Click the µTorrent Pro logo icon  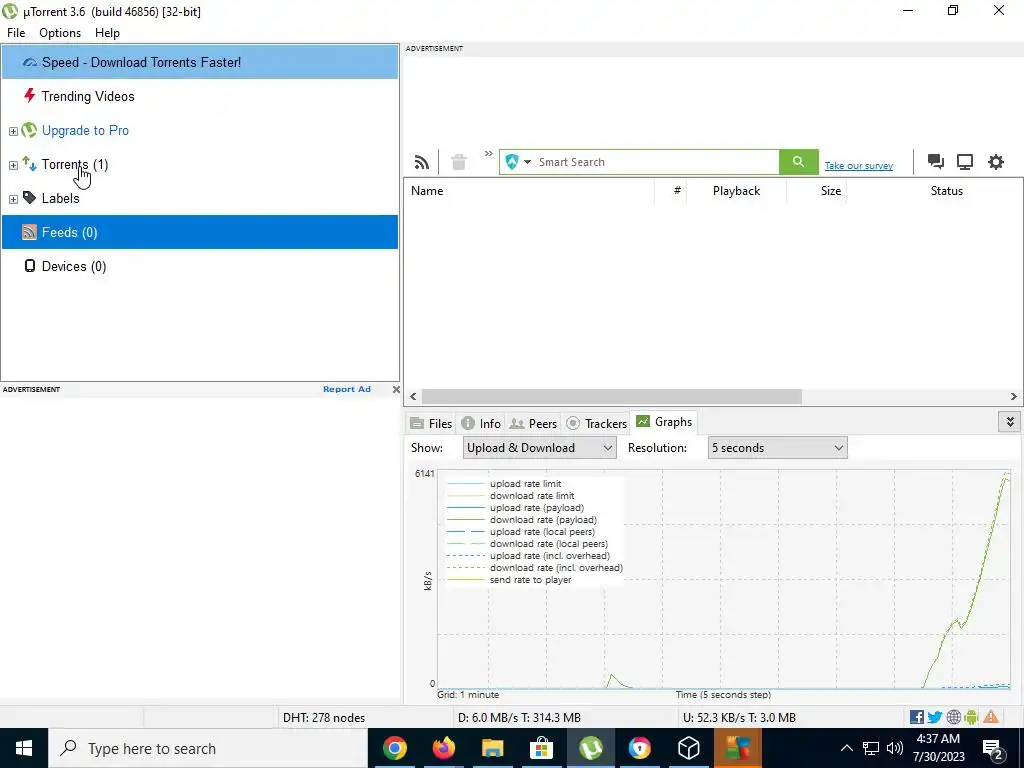click(29, 129)
